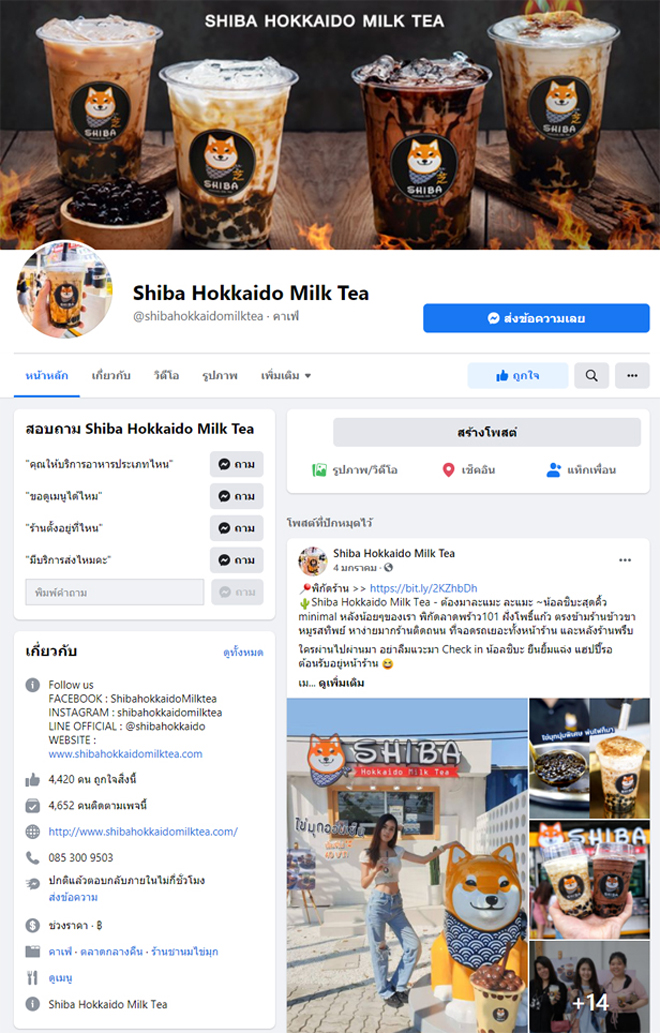Screen dimensions: 660x1033
Task: Click the แท็กเพื่อน tag friends icon
Action: point(553,470)
